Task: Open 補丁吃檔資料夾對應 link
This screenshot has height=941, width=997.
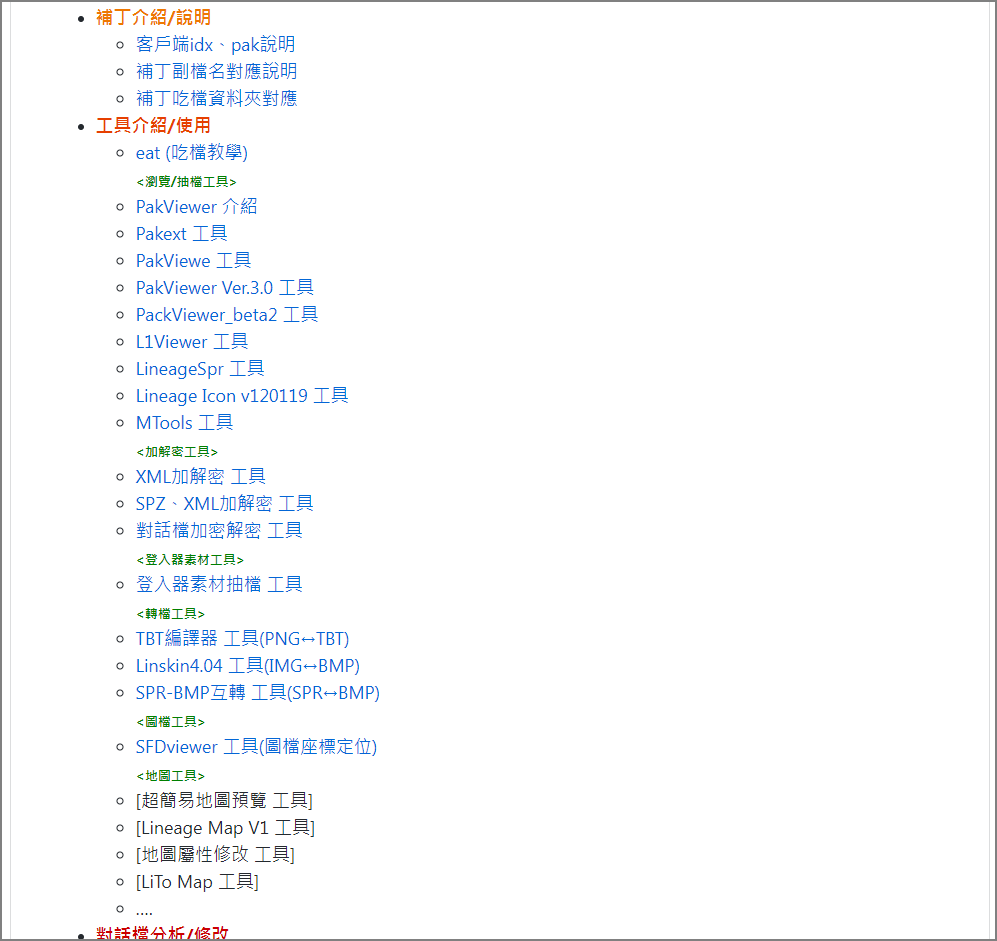Action: [x=216, y=99]
